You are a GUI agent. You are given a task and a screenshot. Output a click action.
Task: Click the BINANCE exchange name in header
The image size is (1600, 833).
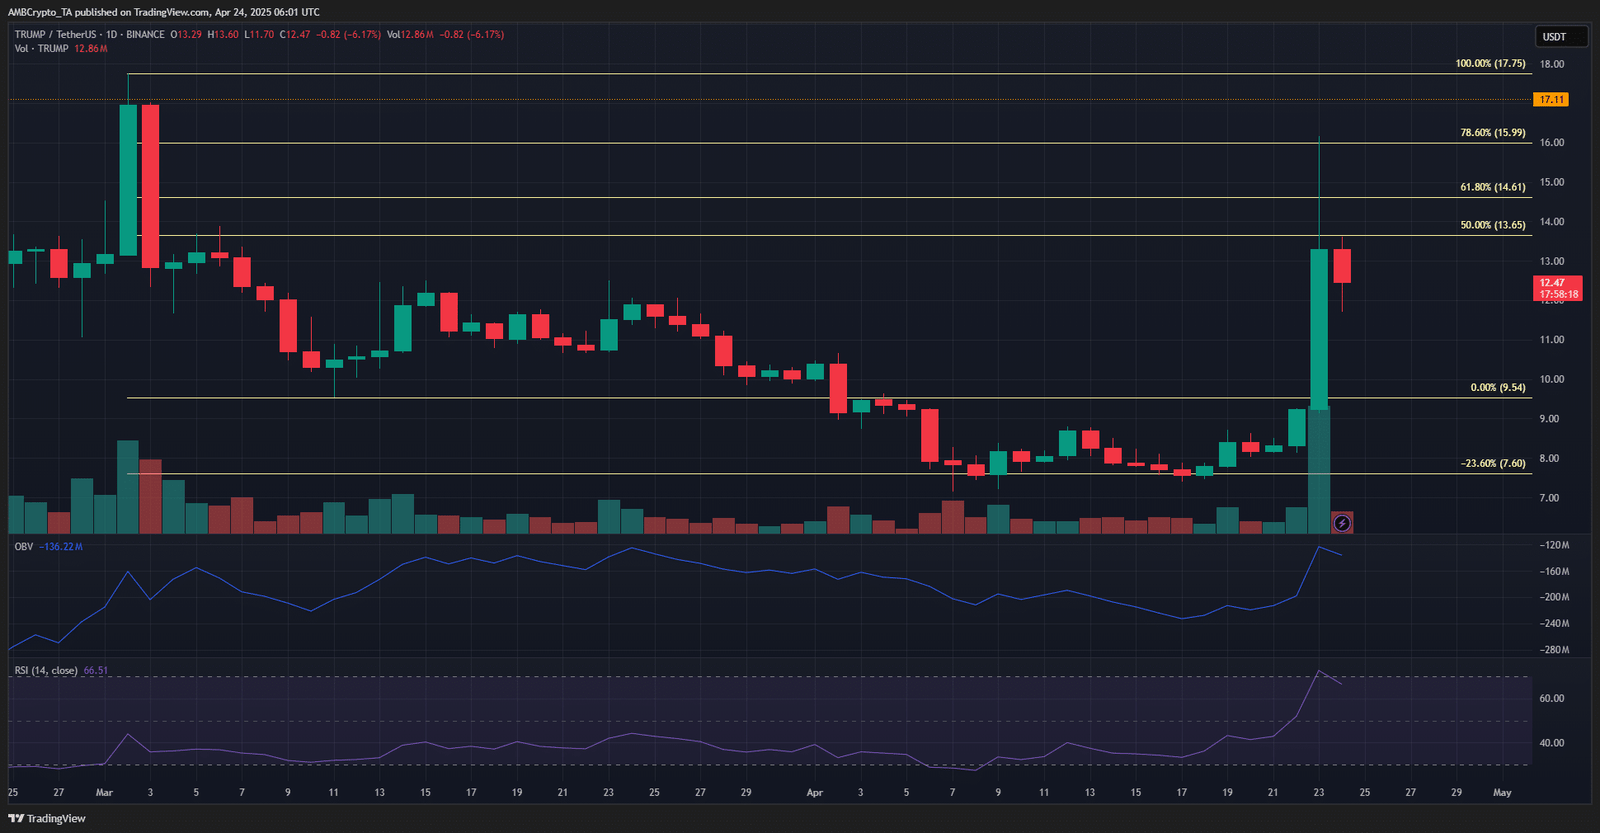pyautogui.click(x=146, y=34)
